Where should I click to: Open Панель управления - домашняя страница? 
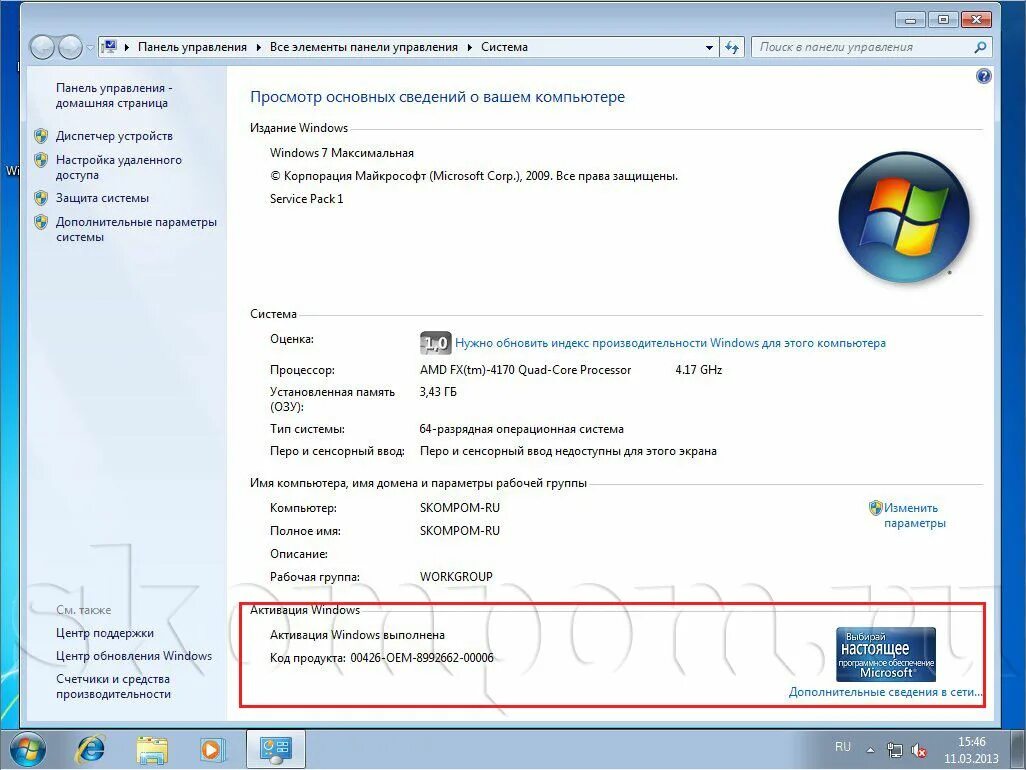click(113, 96)
